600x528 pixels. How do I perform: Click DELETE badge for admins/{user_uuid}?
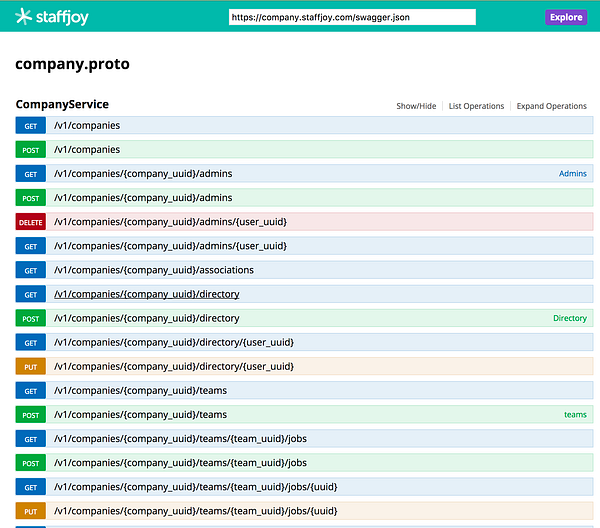(x=31, y=222)
